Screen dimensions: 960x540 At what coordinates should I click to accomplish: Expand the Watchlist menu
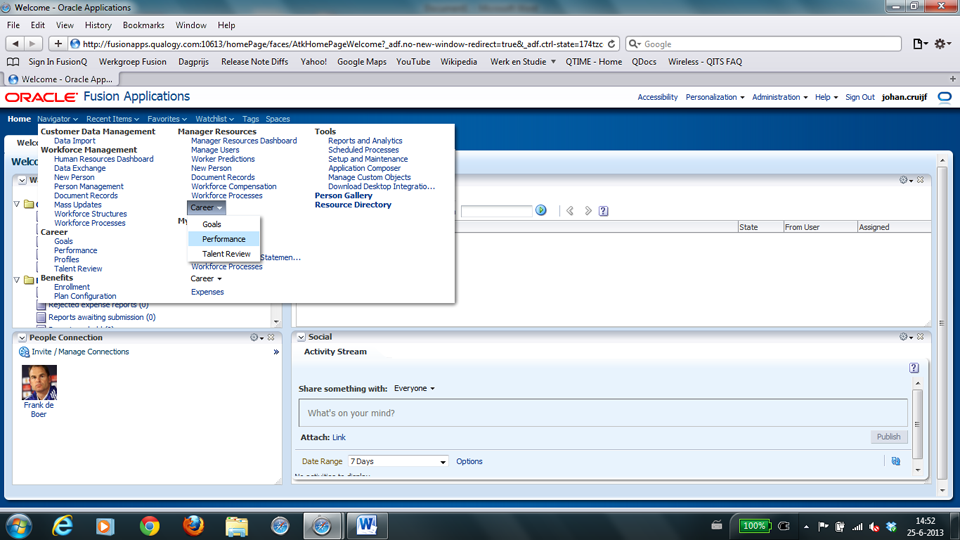pos(214,119)
